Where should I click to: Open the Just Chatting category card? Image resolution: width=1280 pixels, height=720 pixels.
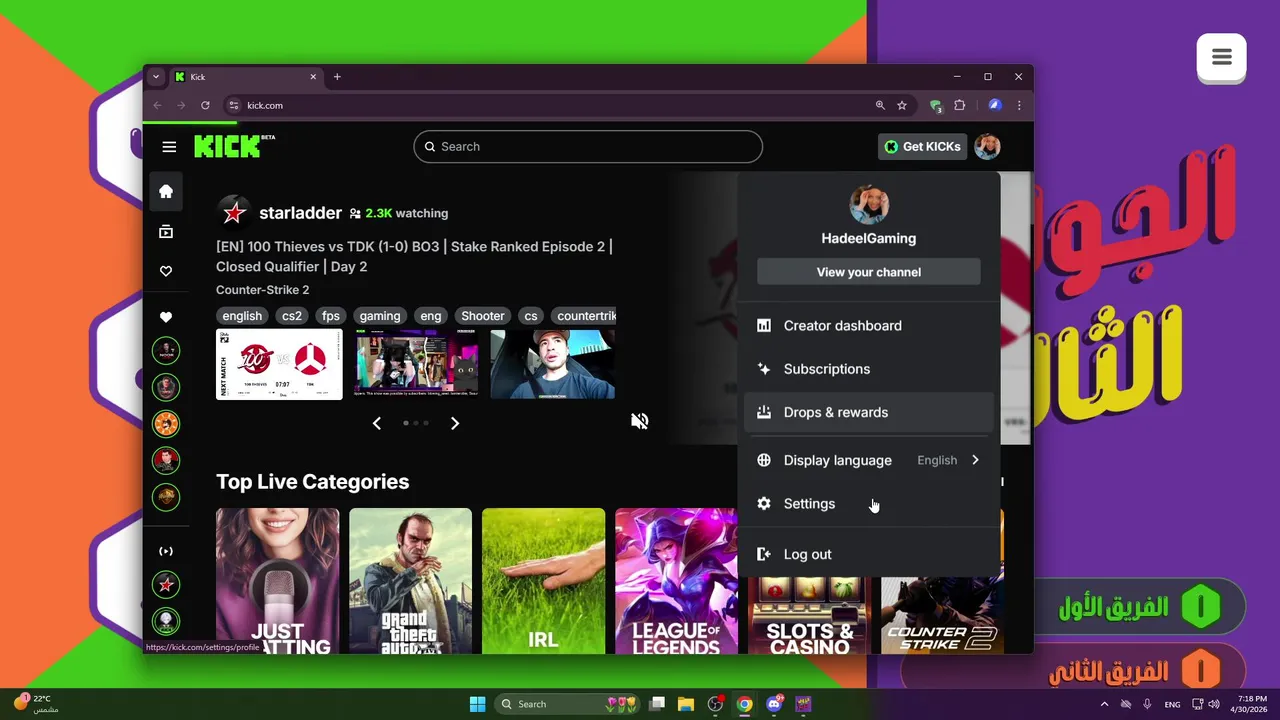[277, 581]
